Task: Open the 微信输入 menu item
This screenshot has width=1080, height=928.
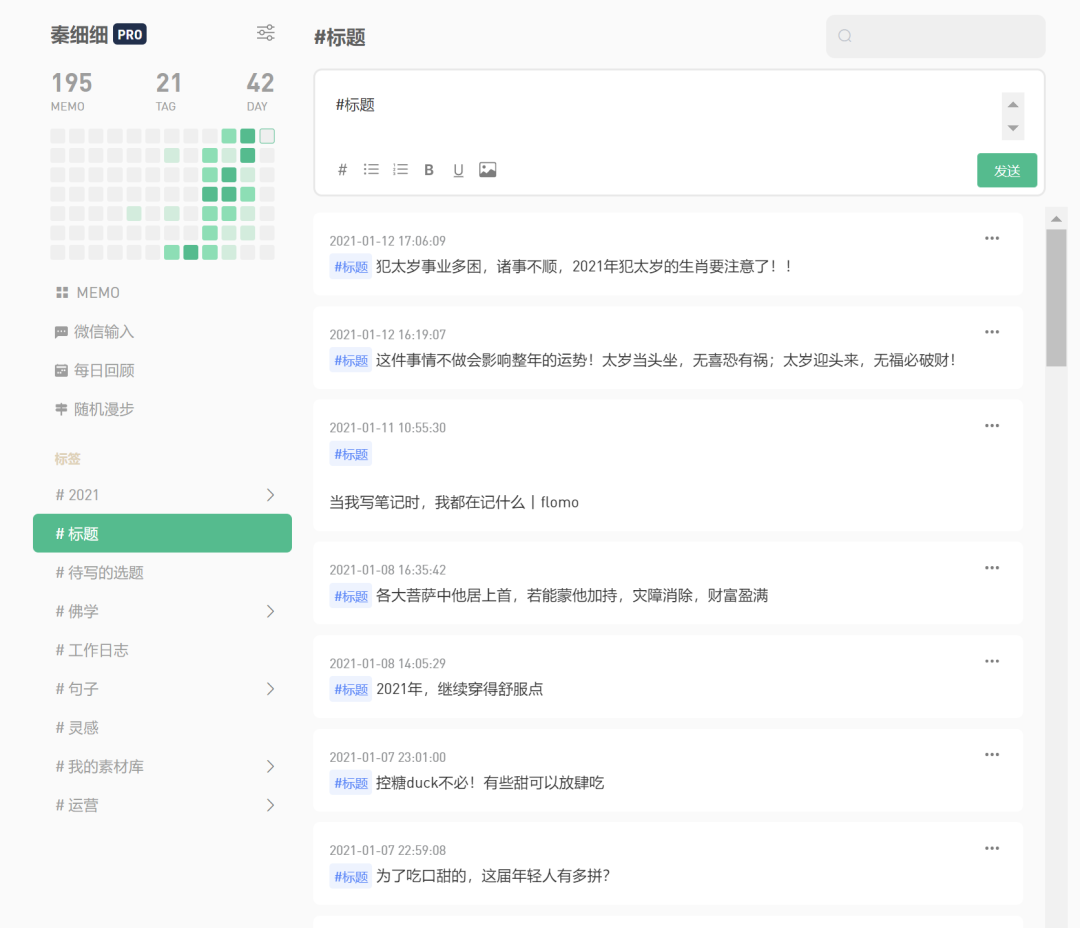Action: pyautogui.click(x=94, y=331)
